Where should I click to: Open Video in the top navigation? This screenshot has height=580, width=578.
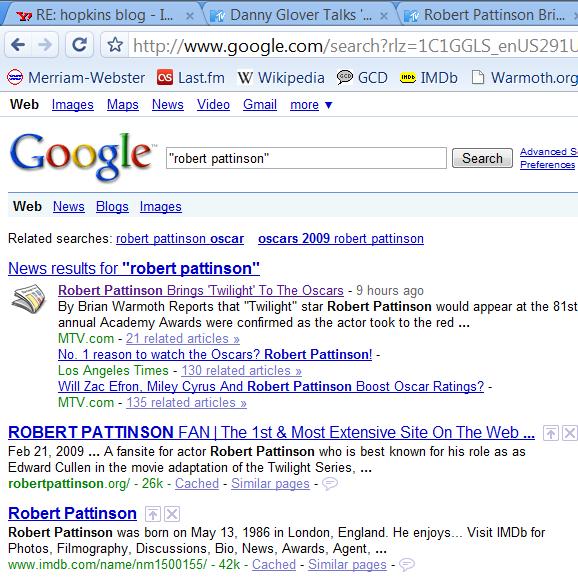pyautogui.click(x=213, y=105)
